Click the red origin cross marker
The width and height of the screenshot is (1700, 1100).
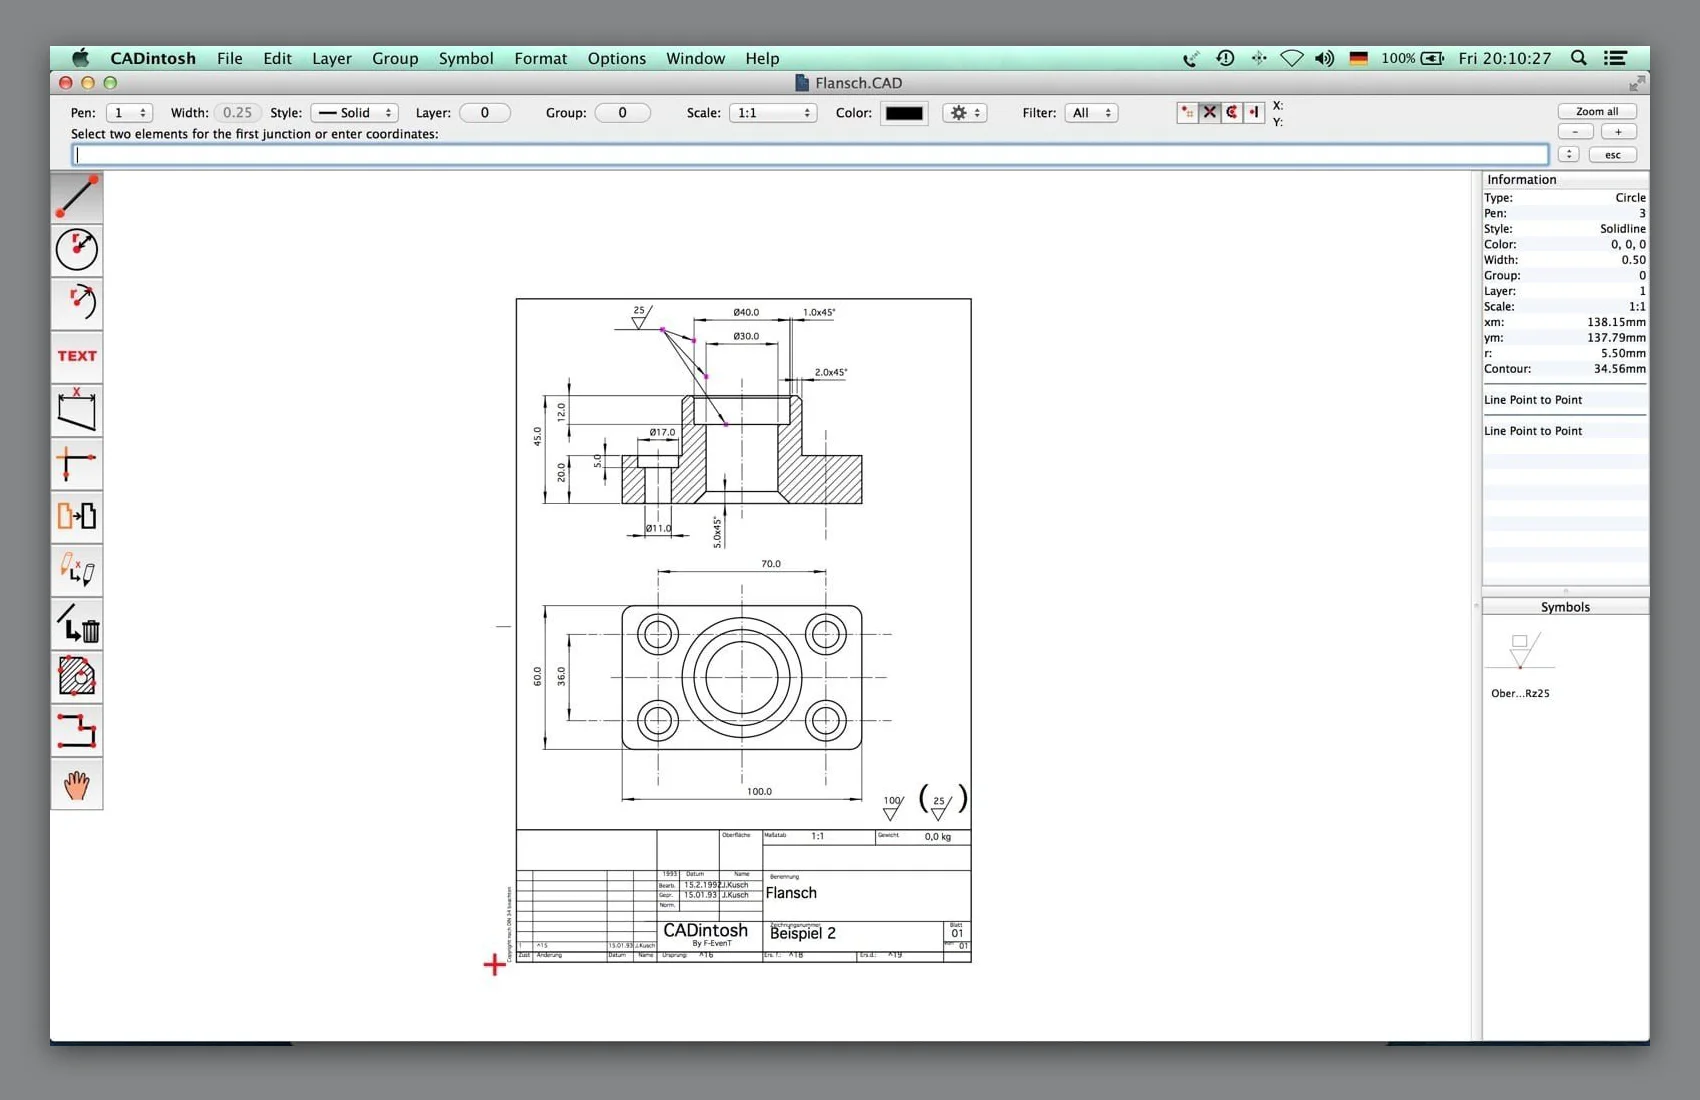(494, 965)
